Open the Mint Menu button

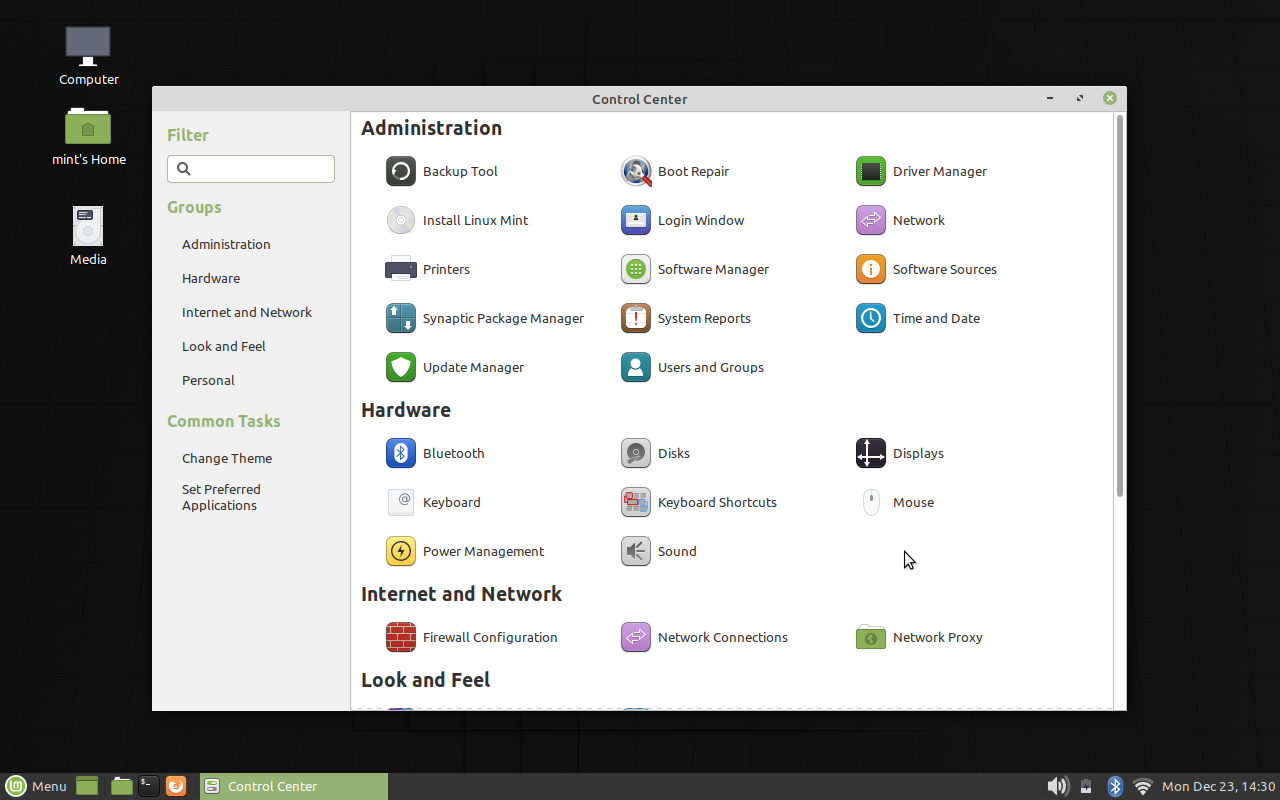[x=36, y=786]
